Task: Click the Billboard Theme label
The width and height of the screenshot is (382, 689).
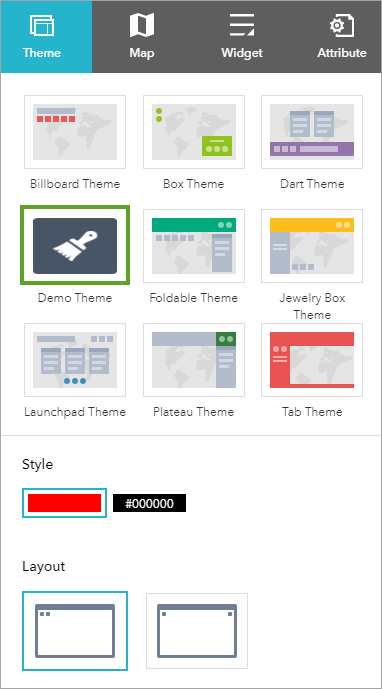Action: [x=75, y=184]
